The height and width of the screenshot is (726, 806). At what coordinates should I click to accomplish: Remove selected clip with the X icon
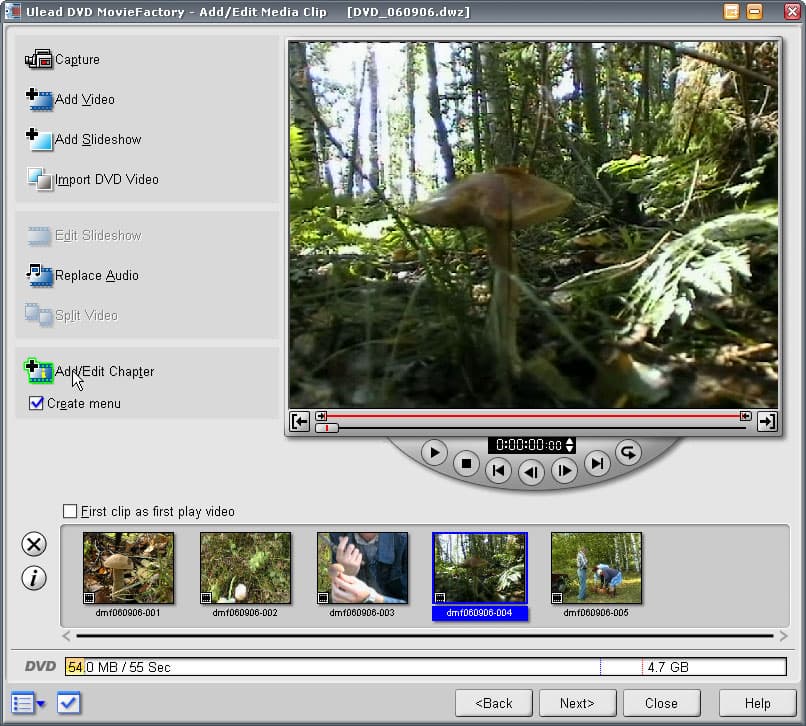pyautogui.click(x=34, y=544)
